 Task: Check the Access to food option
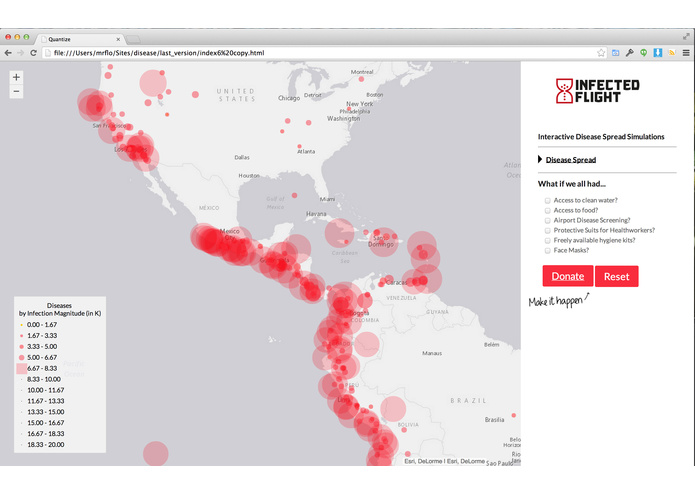tap(547, 210)
